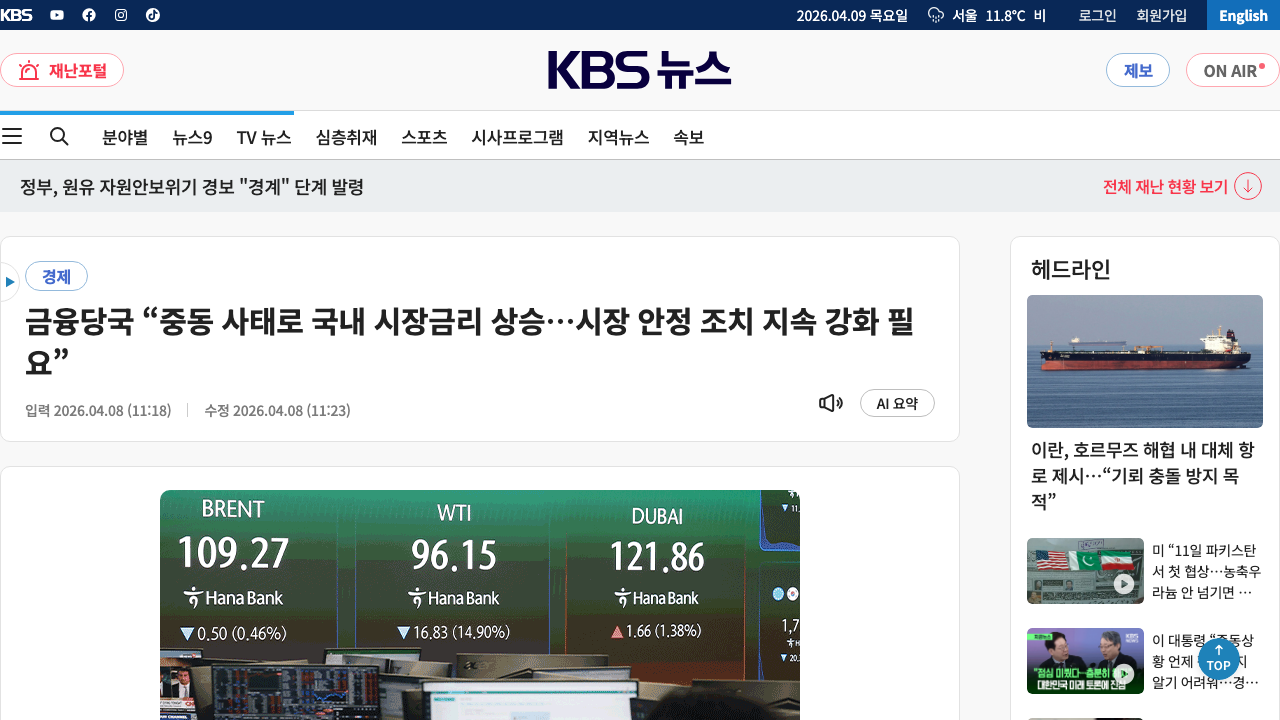Open the KBS YouTube channel icon

coord(57,15)
